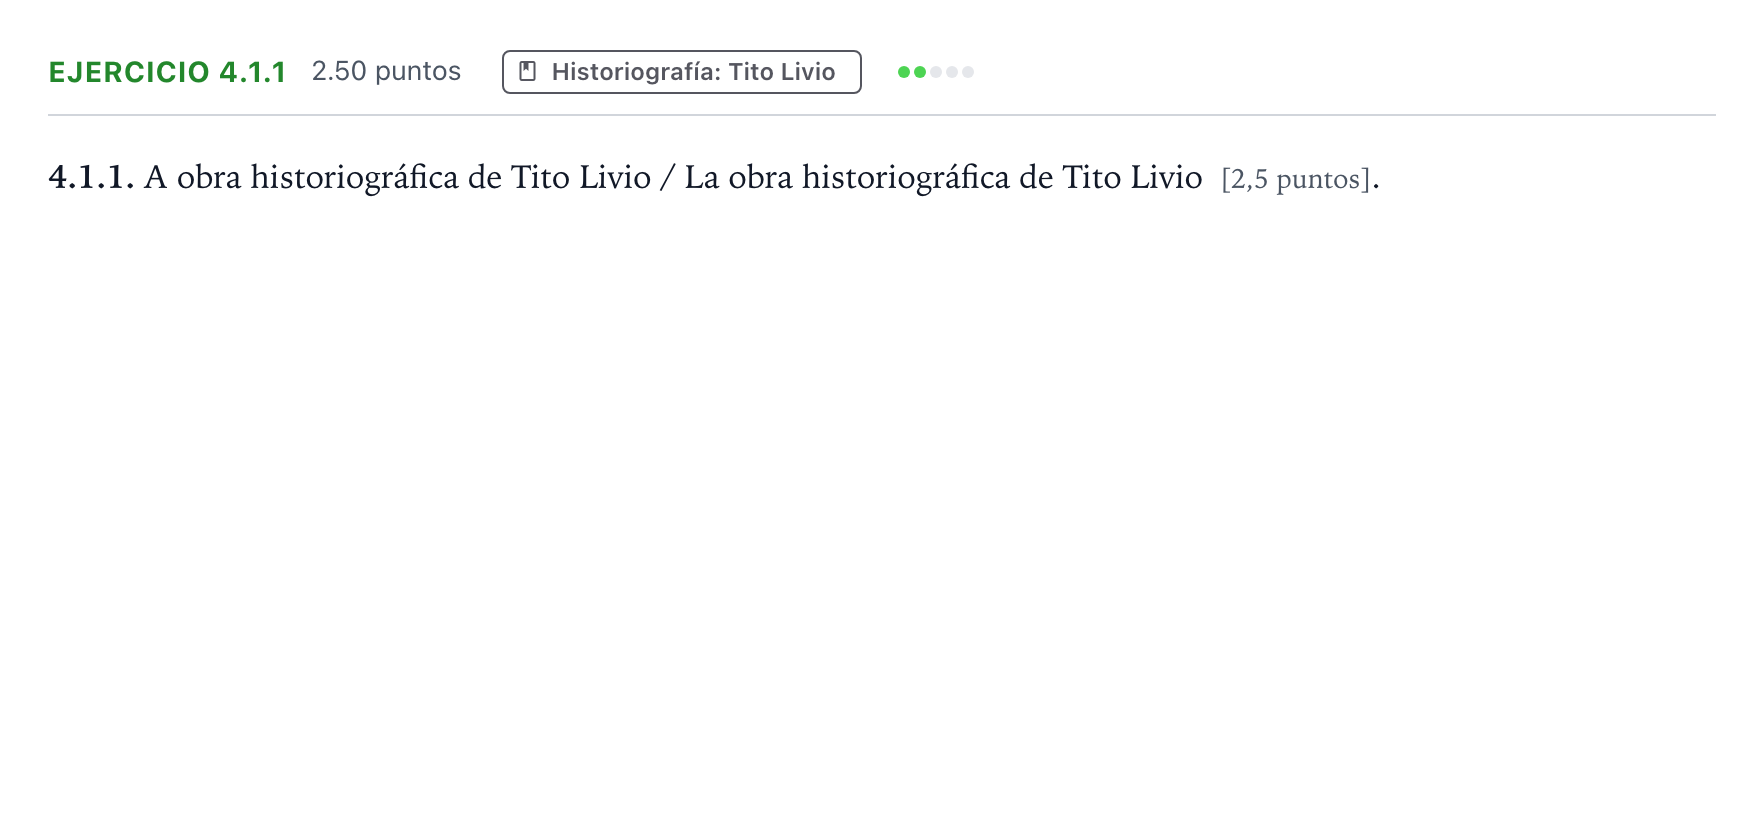Select the EJERCICIO 4.1.1 heading
The image size is (1764, 814).
[x=168, y=72]
